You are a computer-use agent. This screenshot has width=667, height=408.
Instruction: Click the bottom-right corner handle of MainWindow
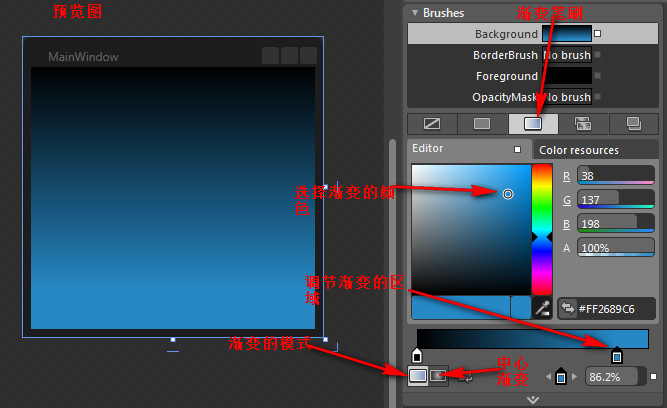point(325,340)
